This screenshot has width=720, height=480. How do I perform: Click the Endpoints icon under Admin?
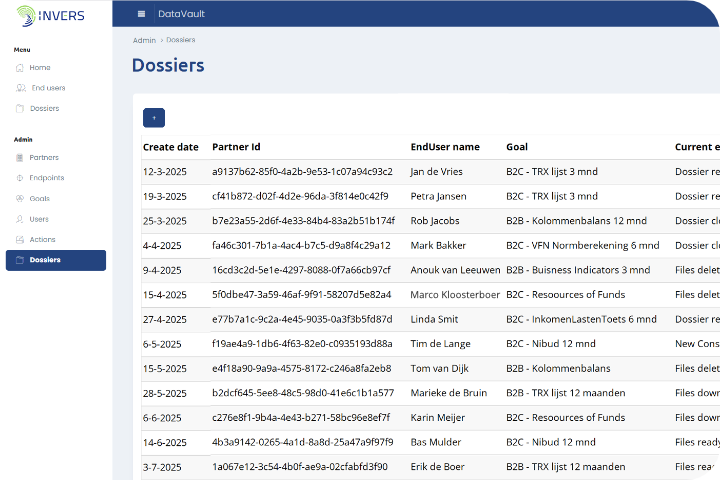click(x=20, y=178)
